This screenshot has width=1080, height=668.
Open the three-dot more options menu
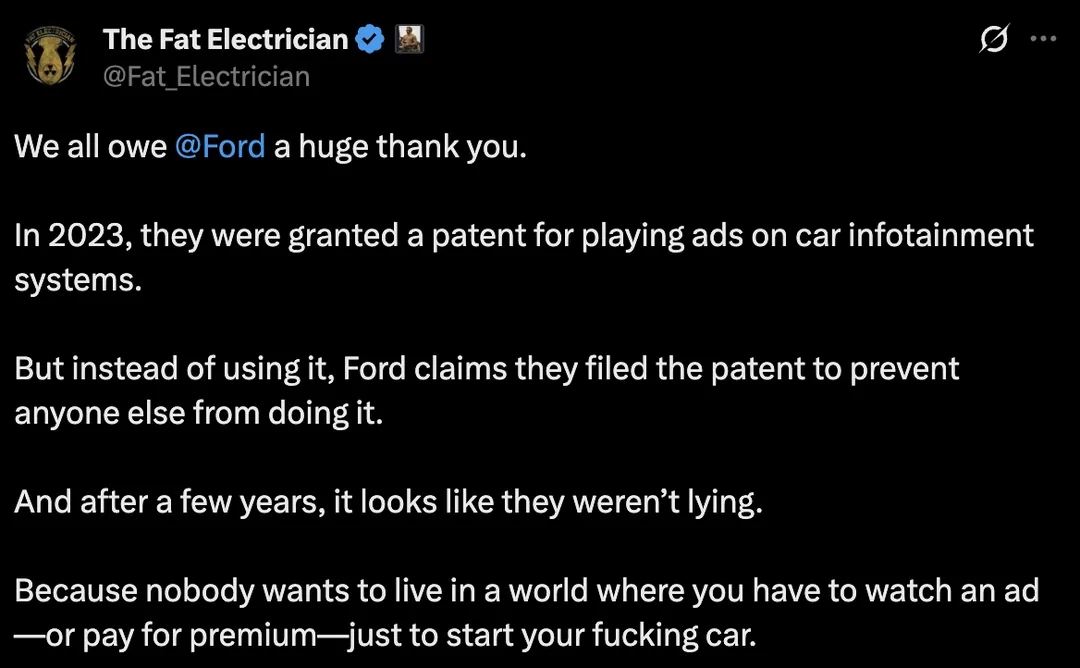click(1043, 39)
